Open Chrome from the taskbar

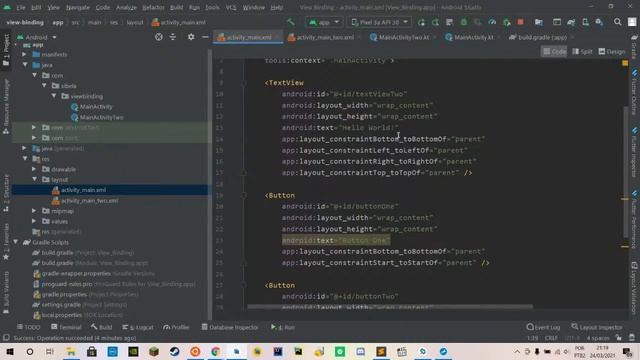tap(216, 351)
